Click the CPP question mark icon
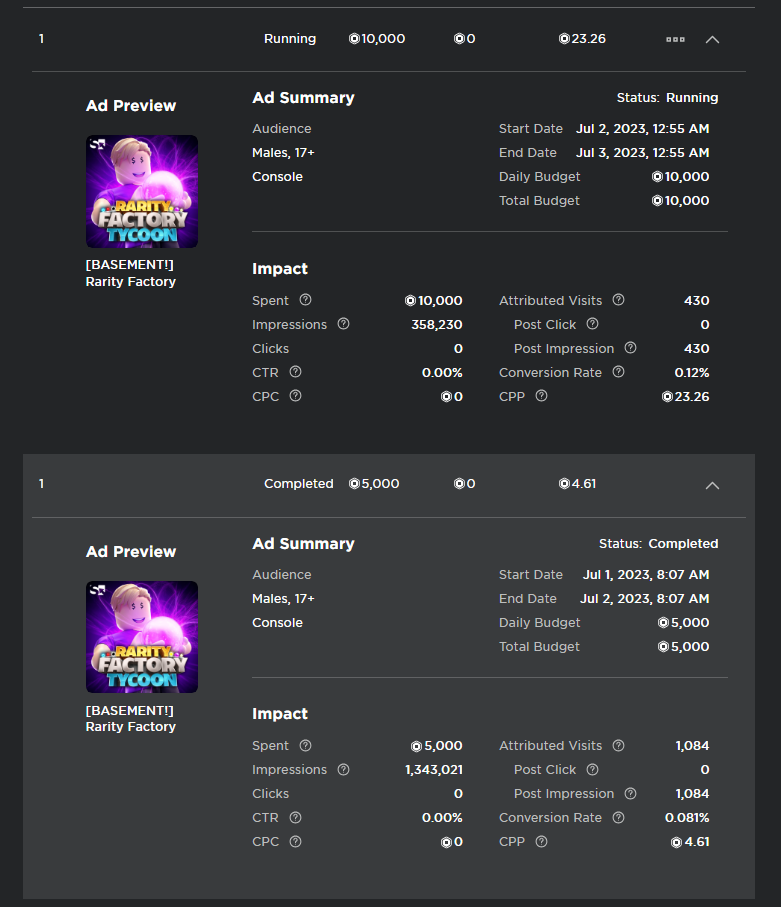The height and width of the screenshot is (907, 781). coord(540,396)
